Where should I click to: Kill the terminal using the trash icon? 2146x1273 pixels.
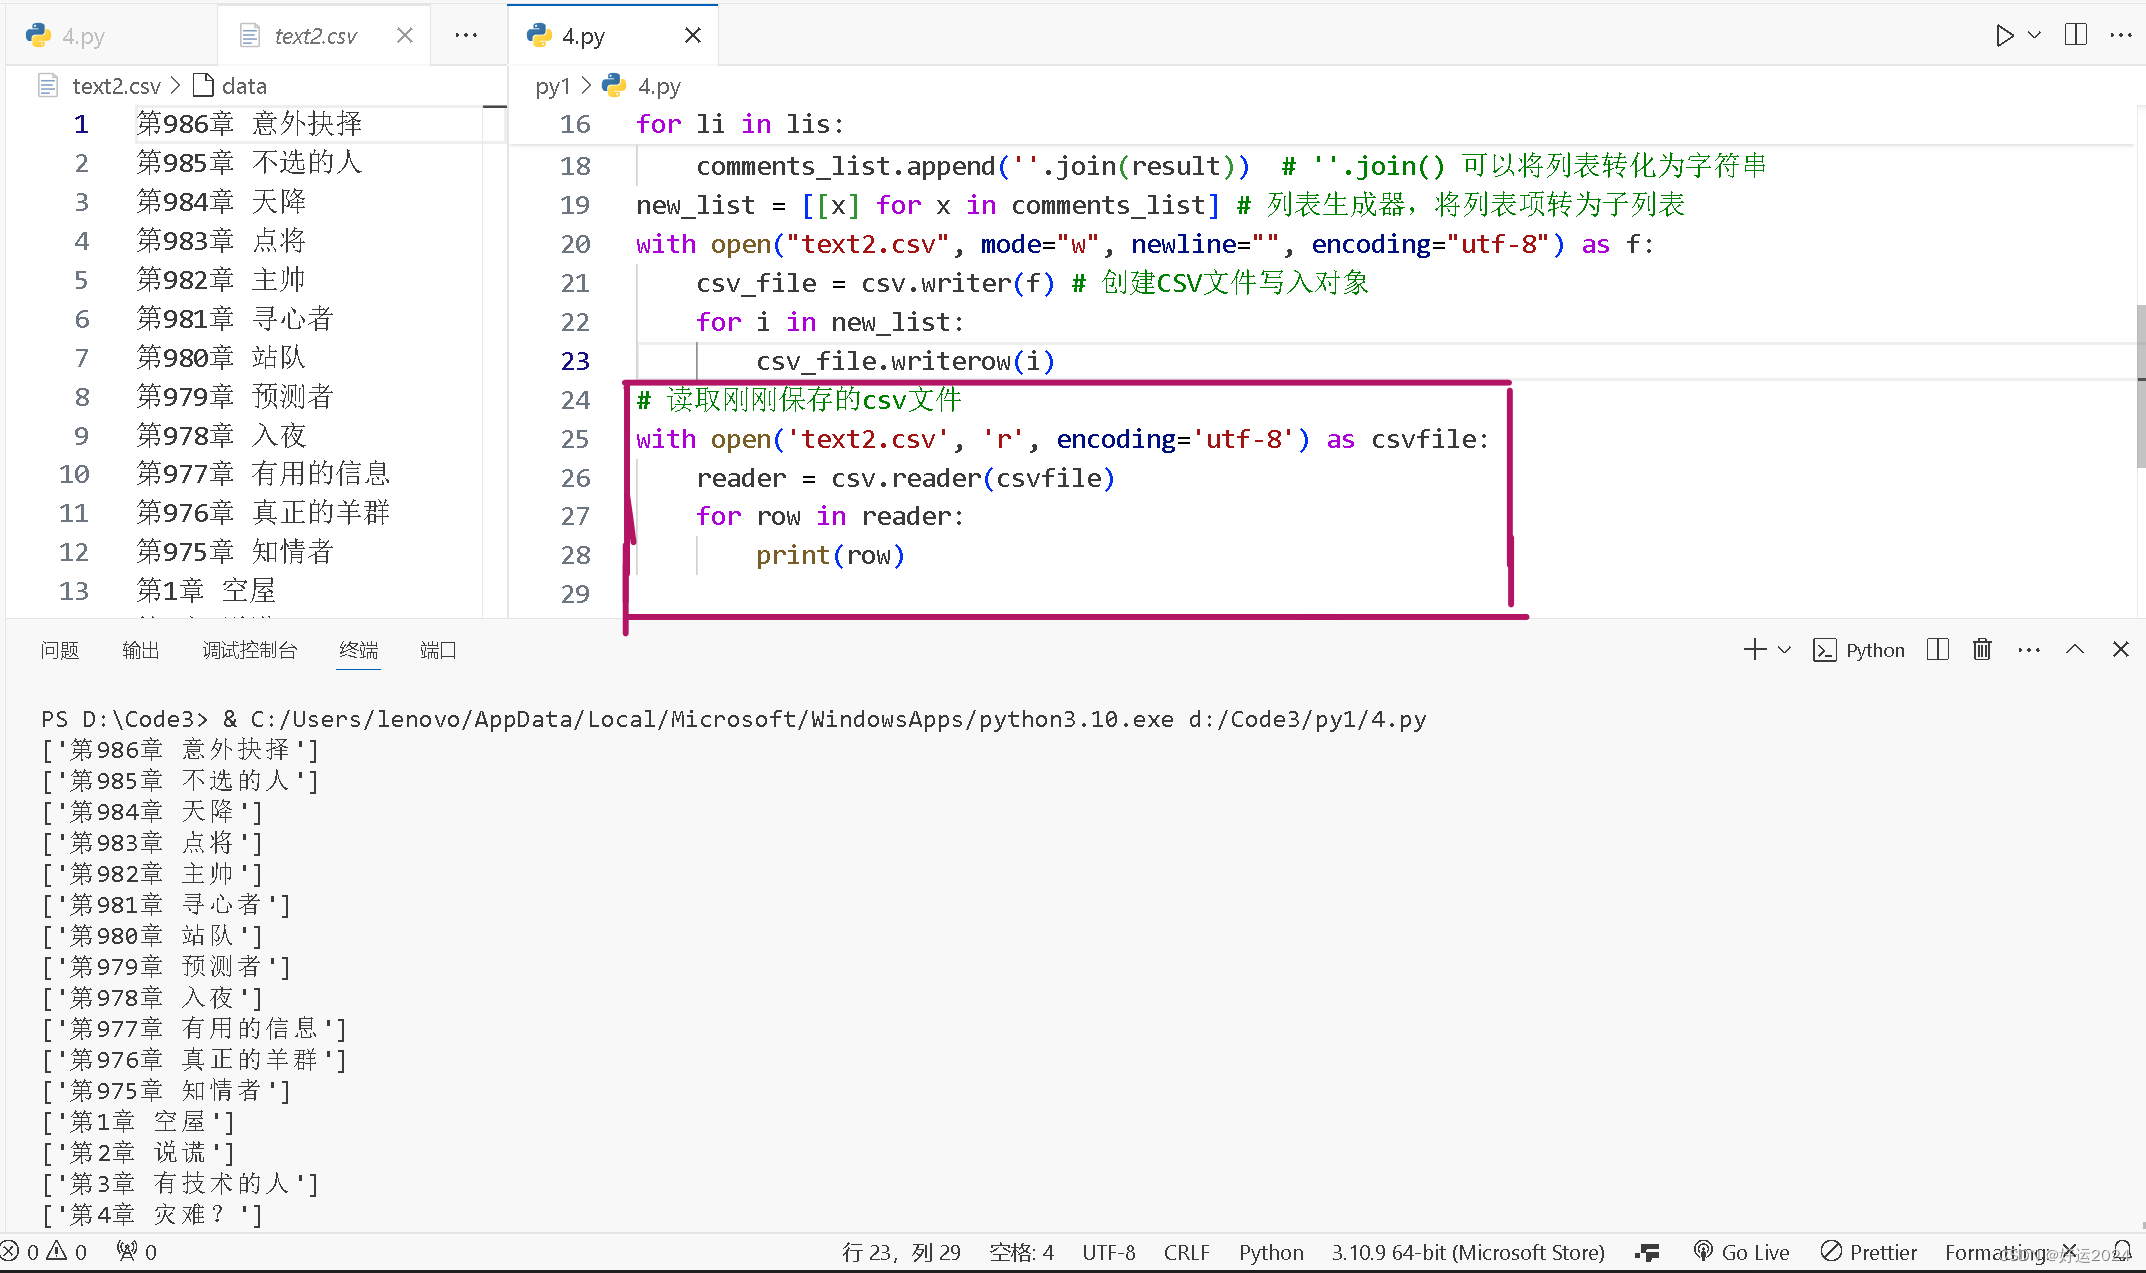pos(1983,649)
